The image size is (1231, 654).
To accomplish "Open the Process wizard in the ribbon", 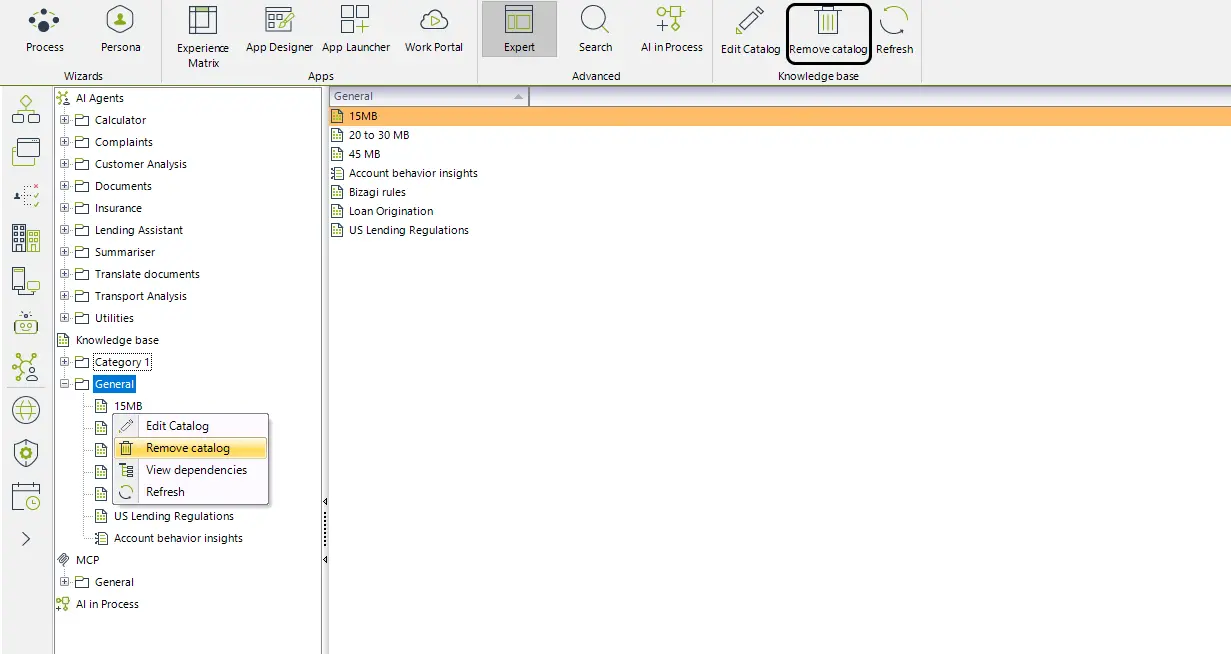I will [x=45, y=30].
